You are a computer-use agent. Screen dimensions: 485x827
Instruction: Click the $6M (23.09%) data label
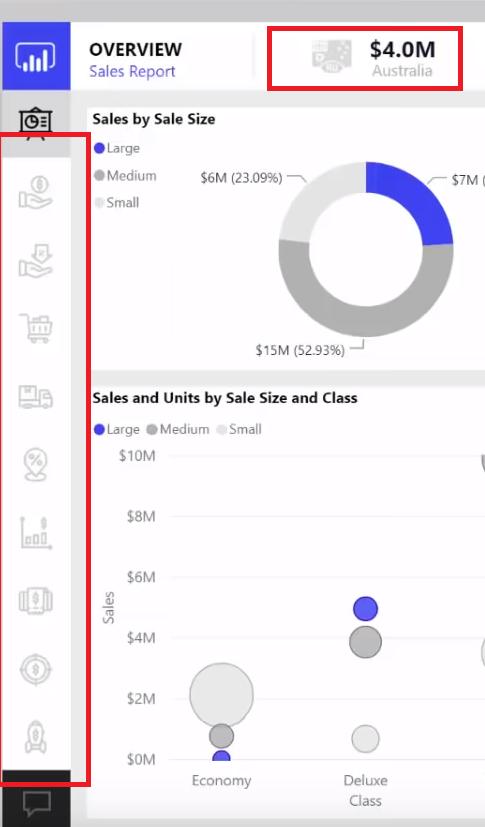241,178
